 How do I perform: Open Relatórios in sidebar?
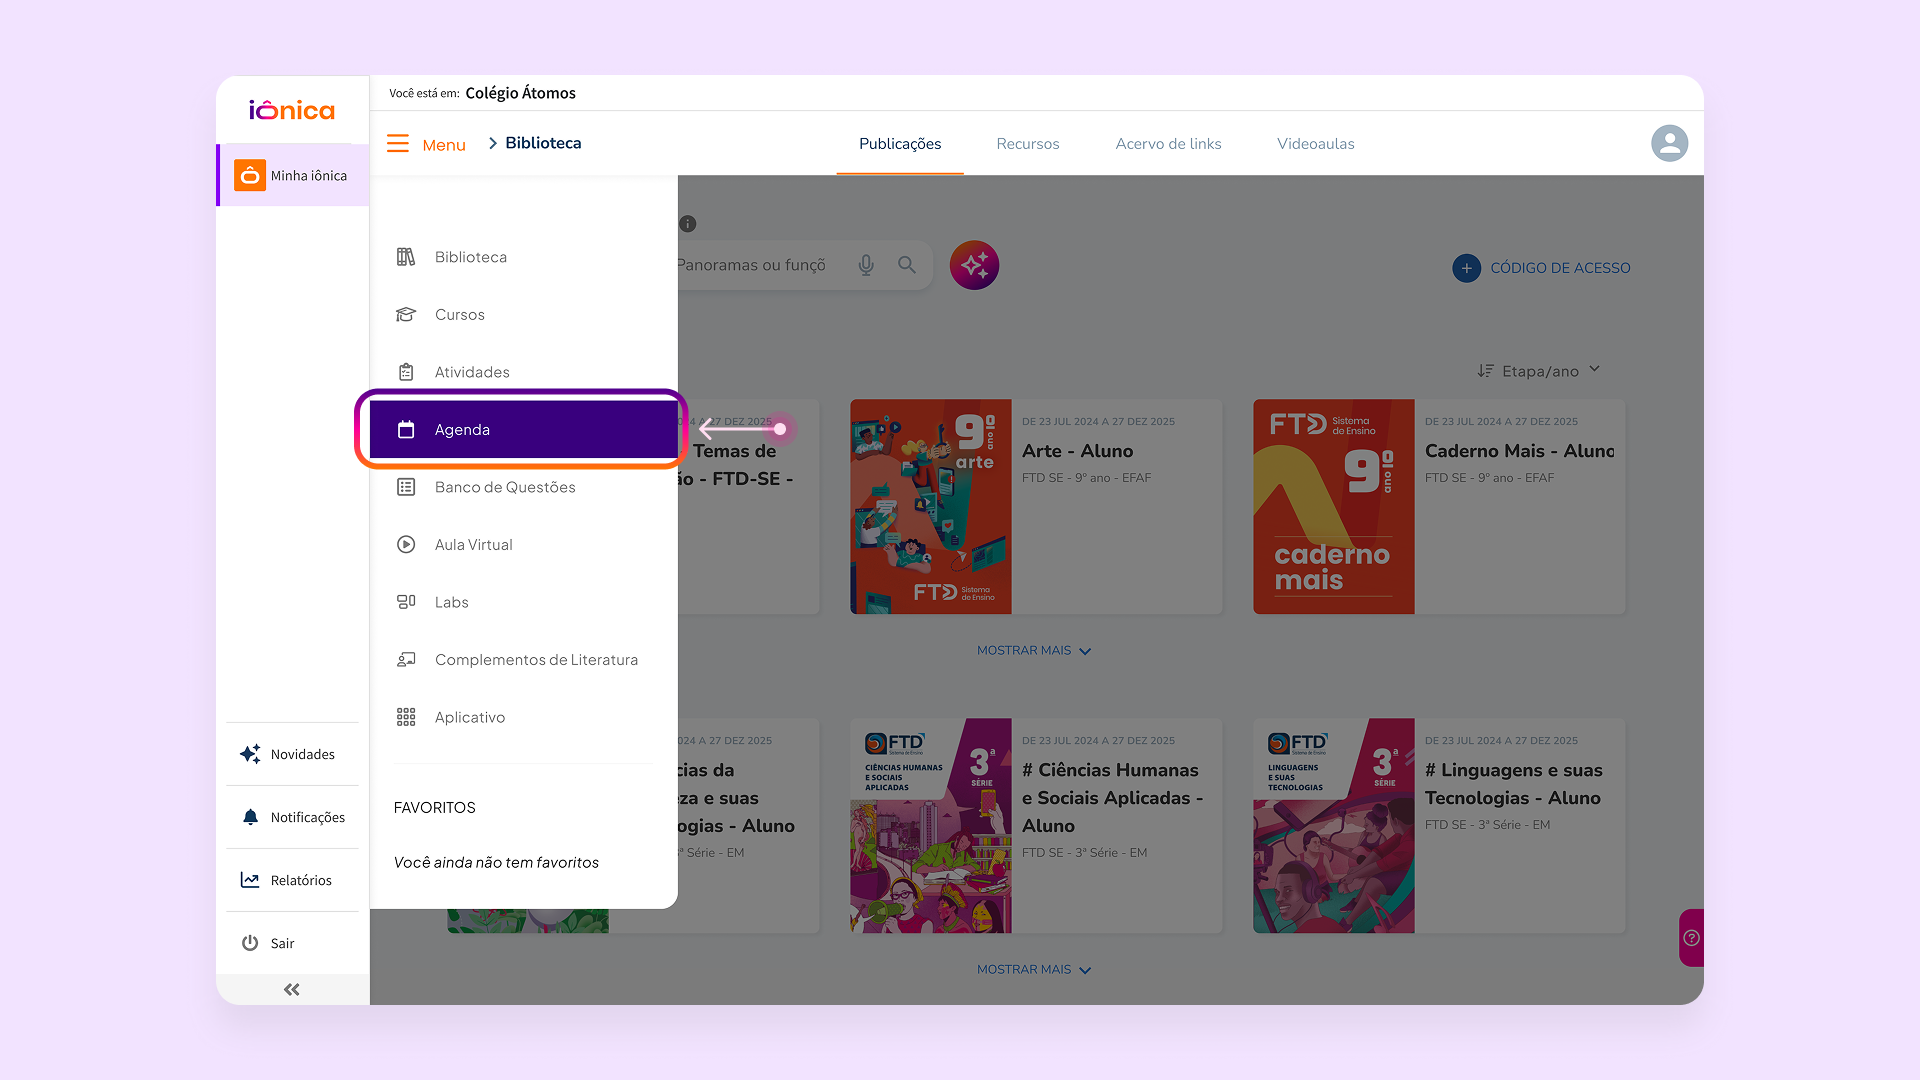[292, 880]
